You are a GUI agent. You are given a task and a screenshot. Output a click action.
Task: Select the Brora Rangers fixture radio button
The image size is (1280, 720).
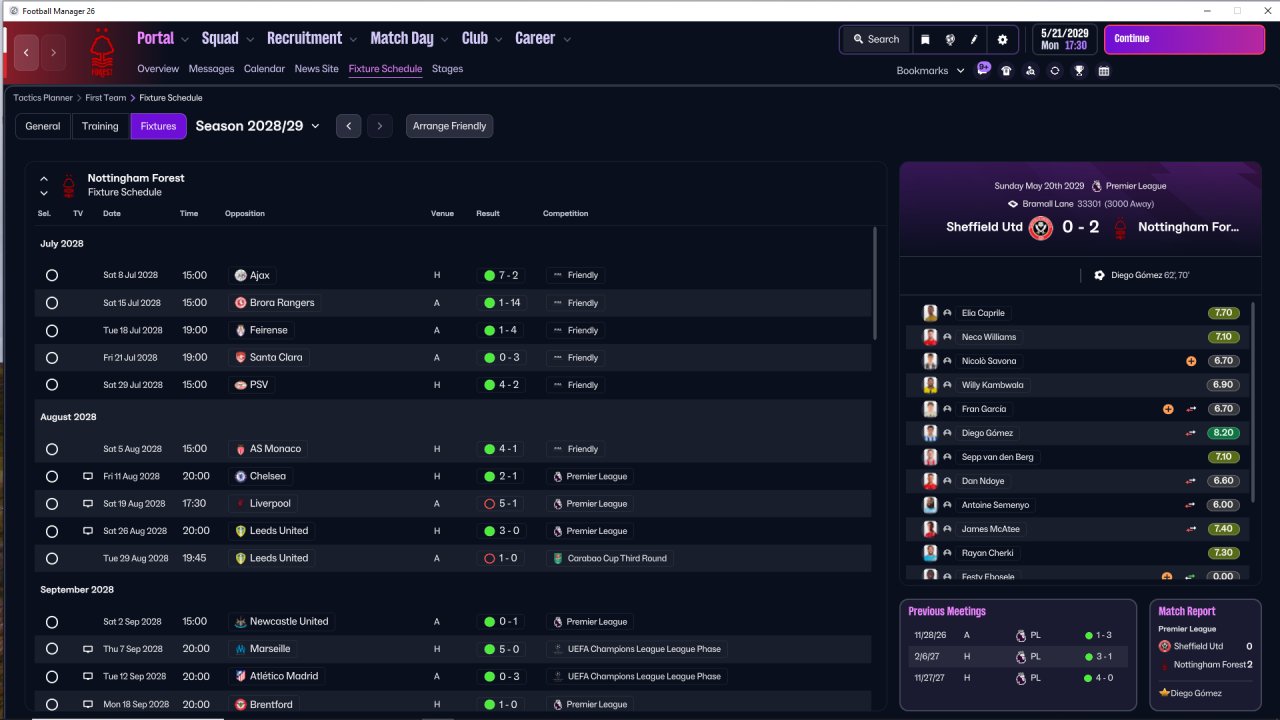pos(52,303)
